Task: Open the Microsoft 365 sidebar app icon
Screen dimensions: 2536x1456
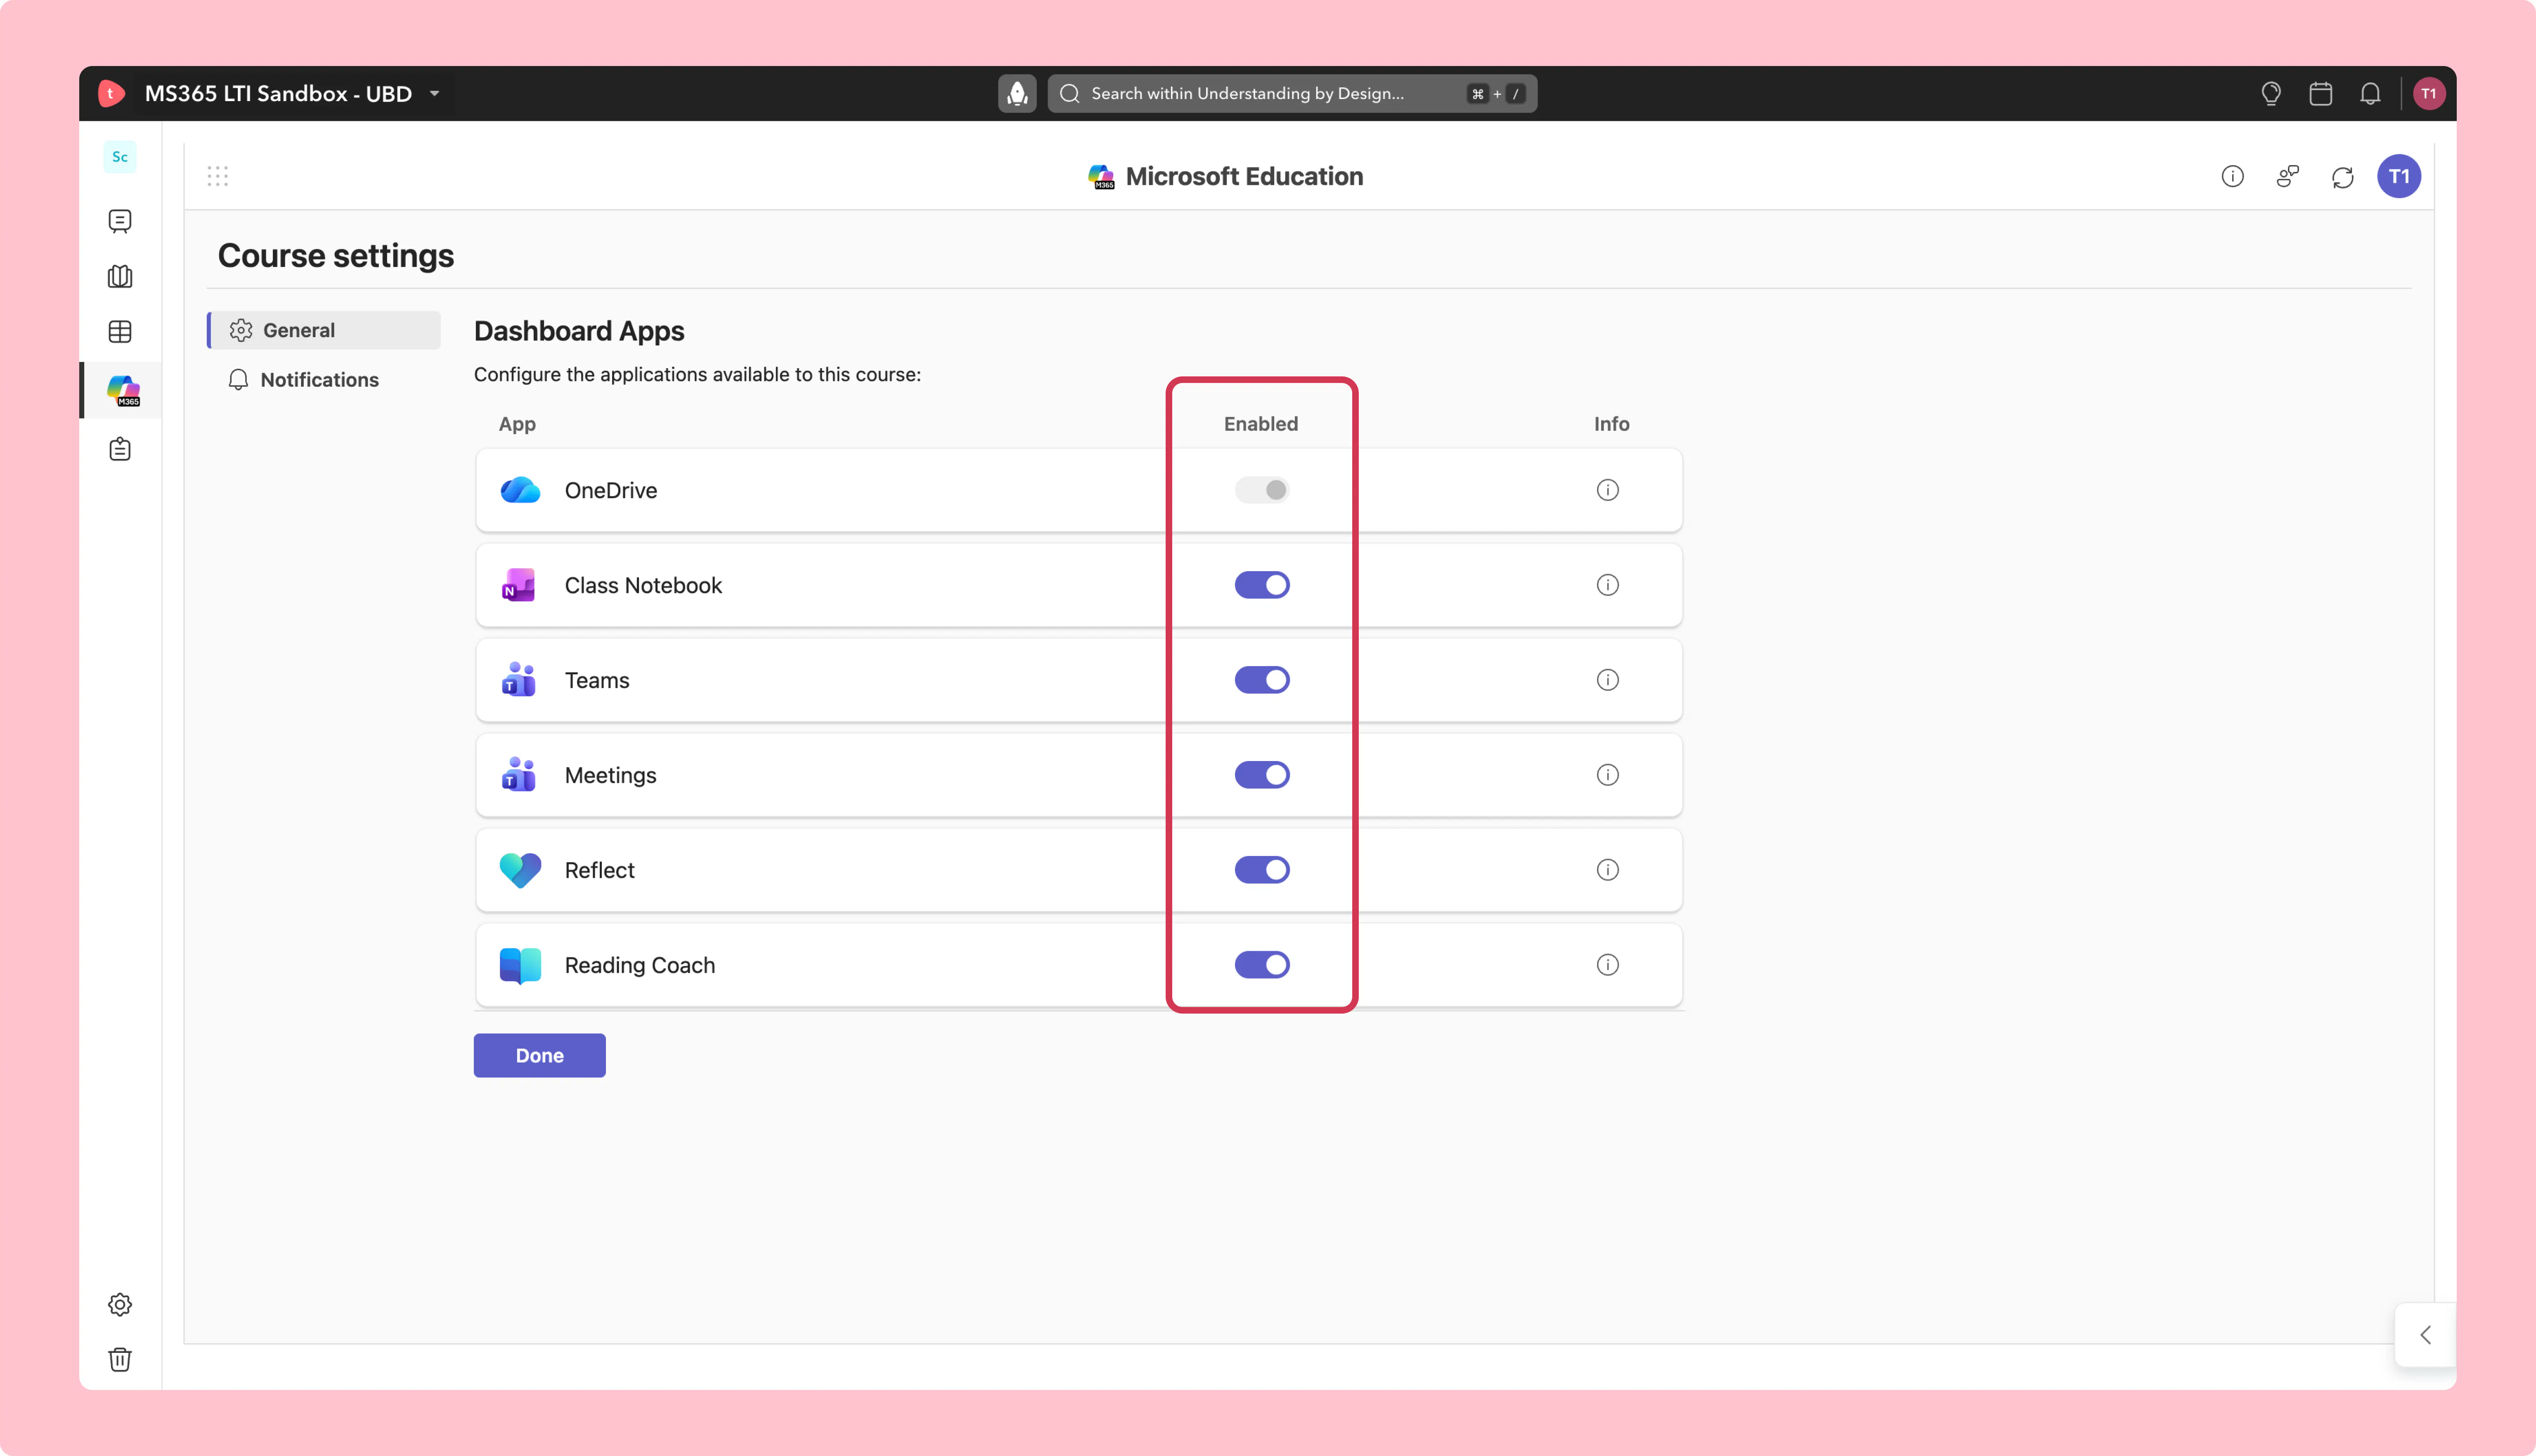Action: [123, 390]
